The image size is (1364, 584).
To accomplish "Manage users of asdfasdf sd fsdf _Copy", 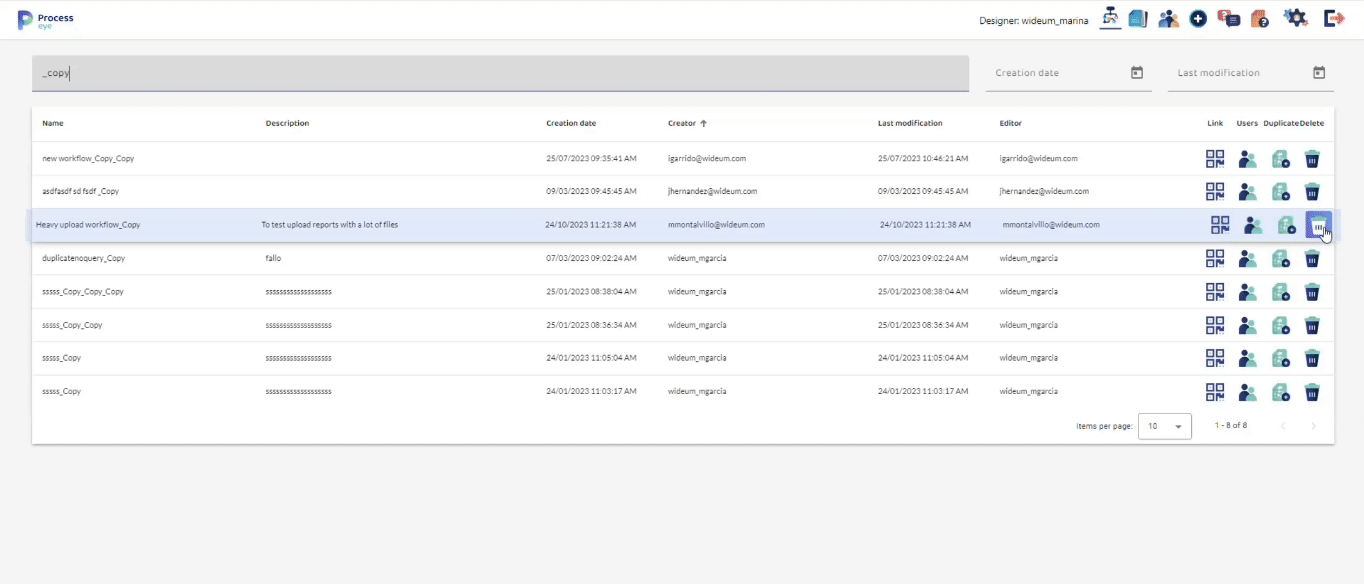I will pyautogui.click(x=1247, y=192).
